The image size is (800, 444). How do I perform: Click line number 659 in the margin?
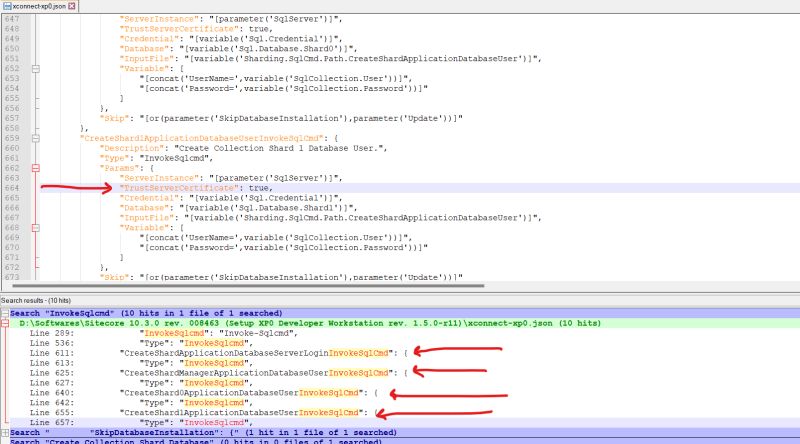pyautogui.click(x=12, y=138)
